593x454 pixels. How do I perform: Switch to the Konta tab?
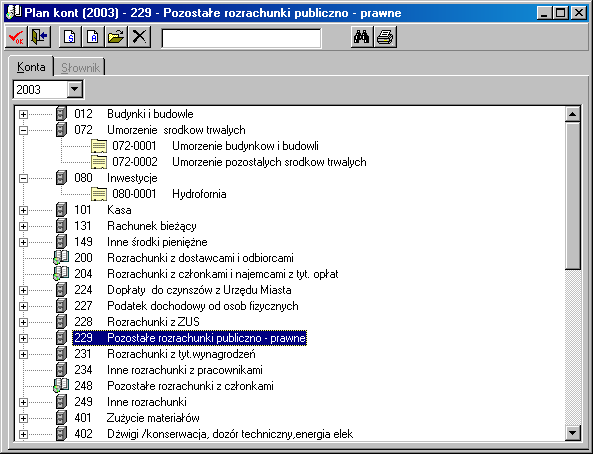point(31,67)
